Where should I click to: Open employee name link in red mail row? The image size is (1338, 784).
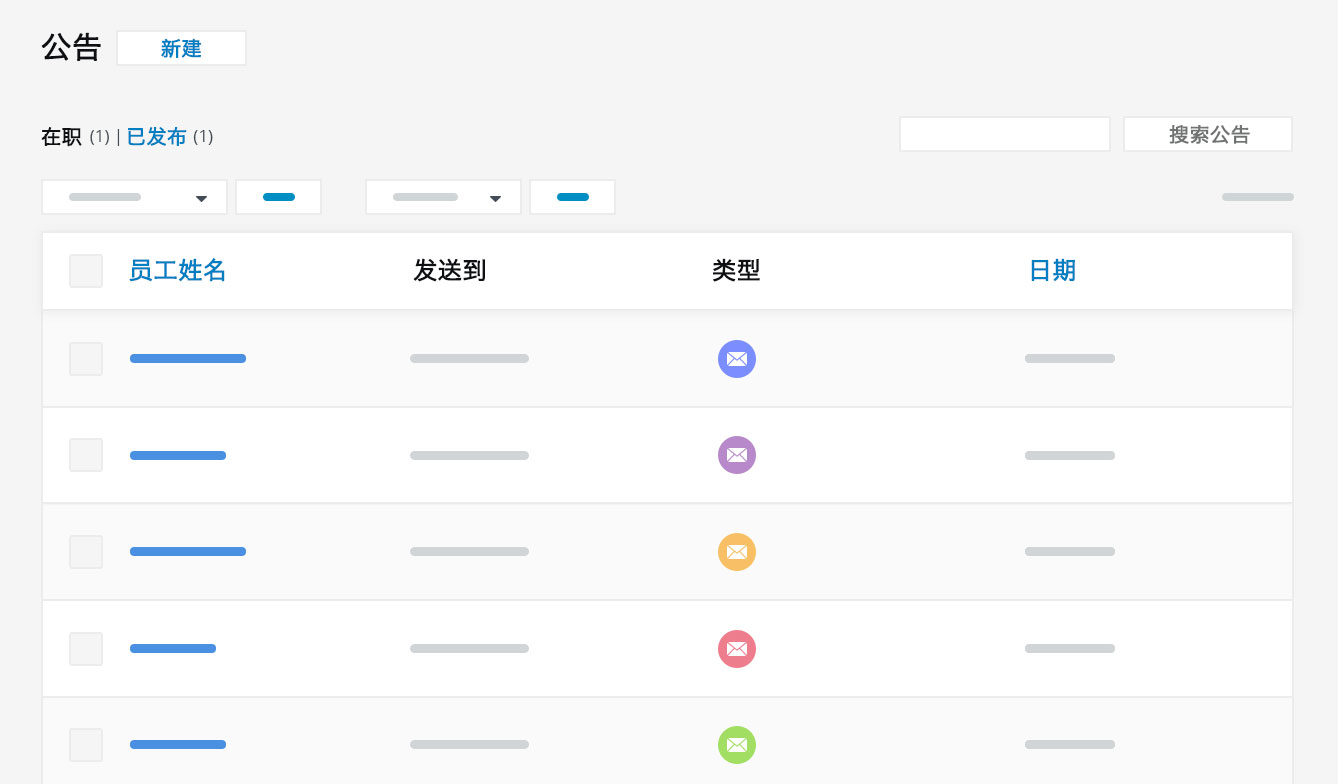(x=173, y=649)
